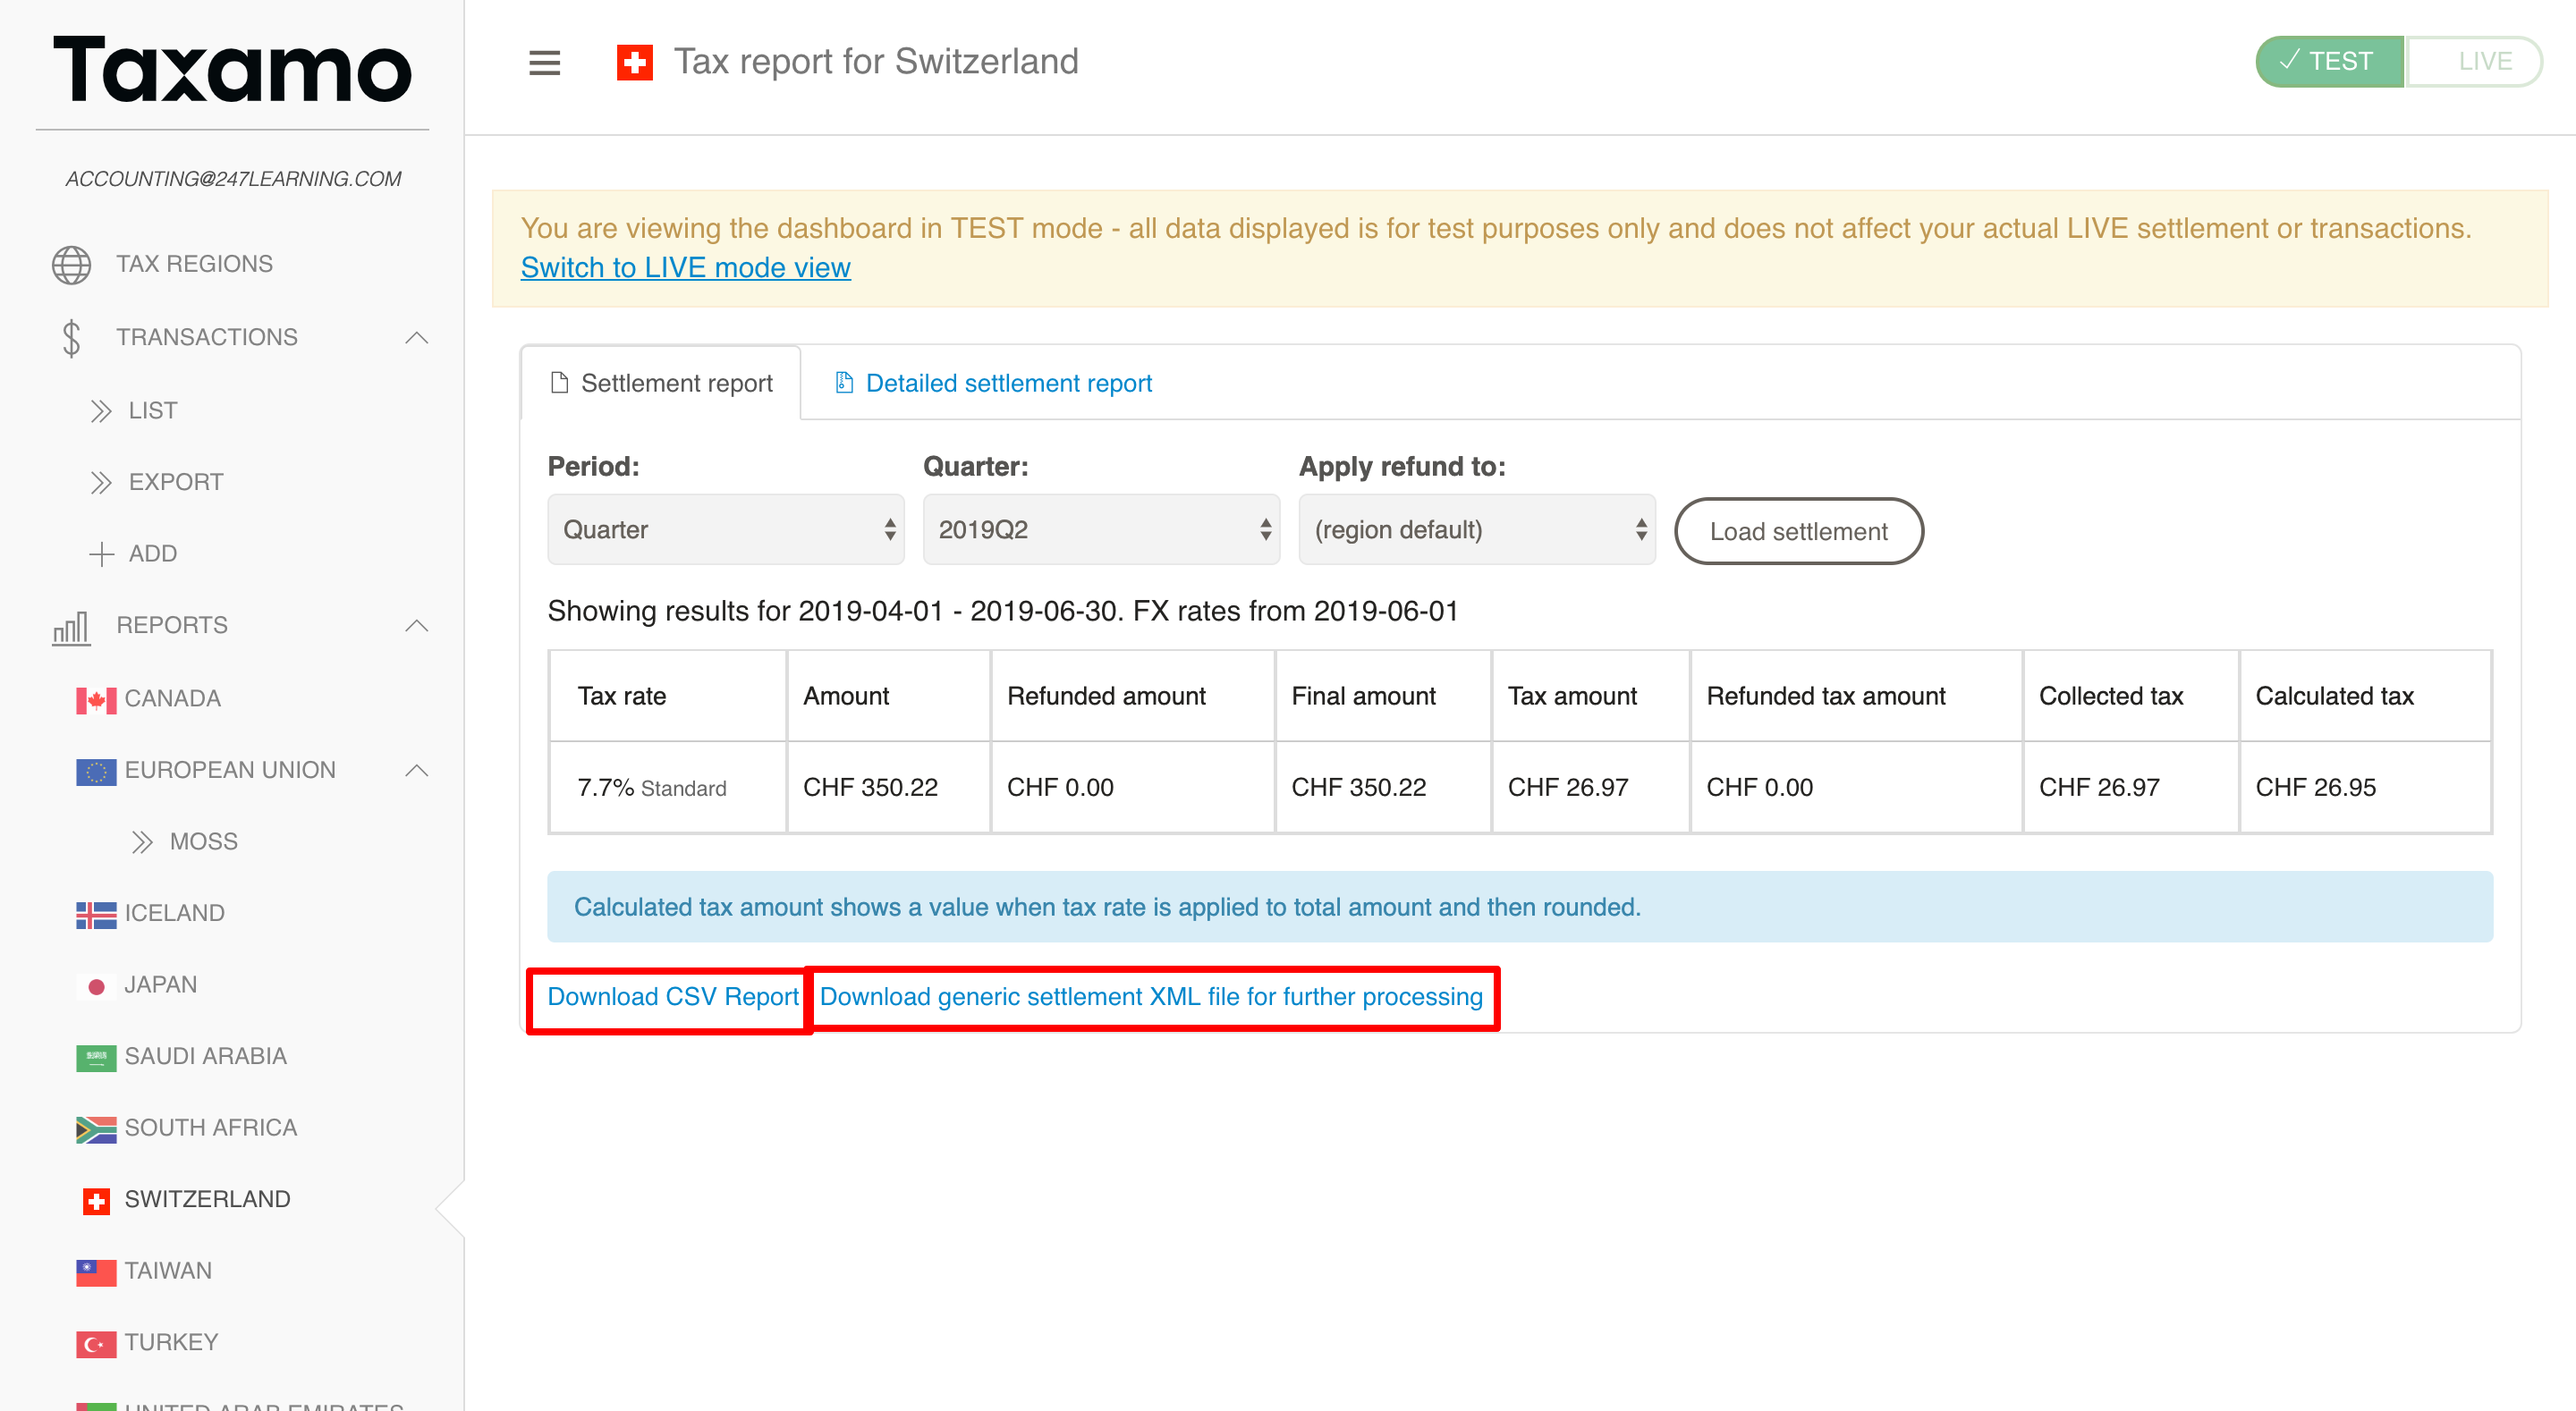Select the TEST mode toggle

[2328, 62]
